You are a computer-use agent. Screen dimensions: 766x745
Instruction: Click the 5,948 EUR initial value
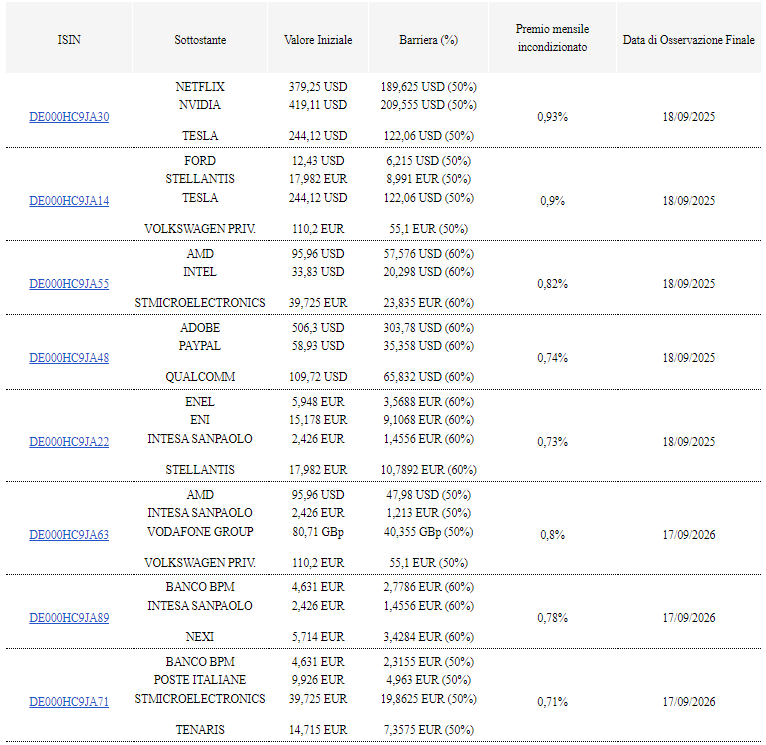318,402
